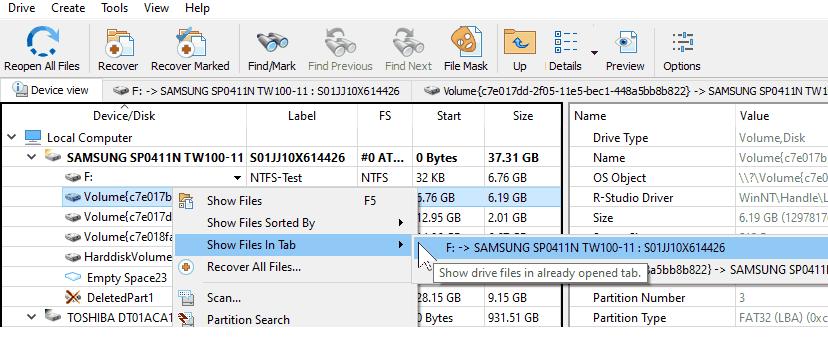Click the Label column header

302,116
